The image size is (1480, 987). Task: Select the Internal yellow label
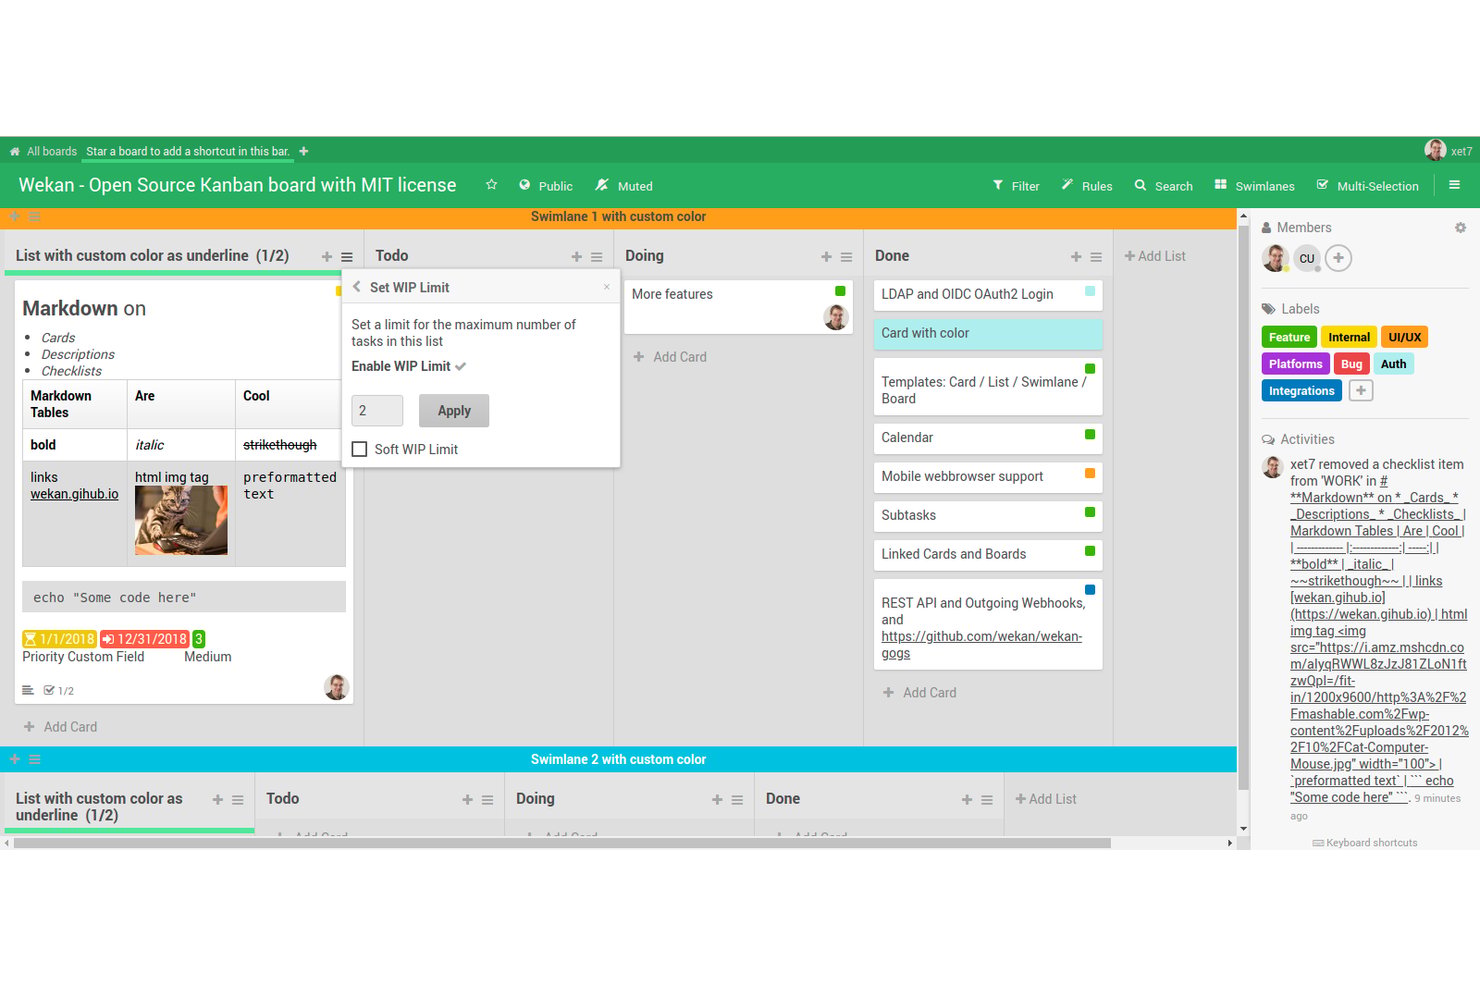tap(1349, 337)
